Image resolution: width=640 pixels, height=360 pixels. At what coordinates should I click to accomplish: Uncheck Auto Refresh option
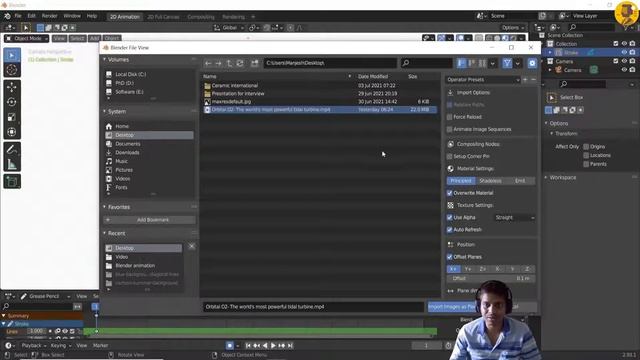coord(449,230)
